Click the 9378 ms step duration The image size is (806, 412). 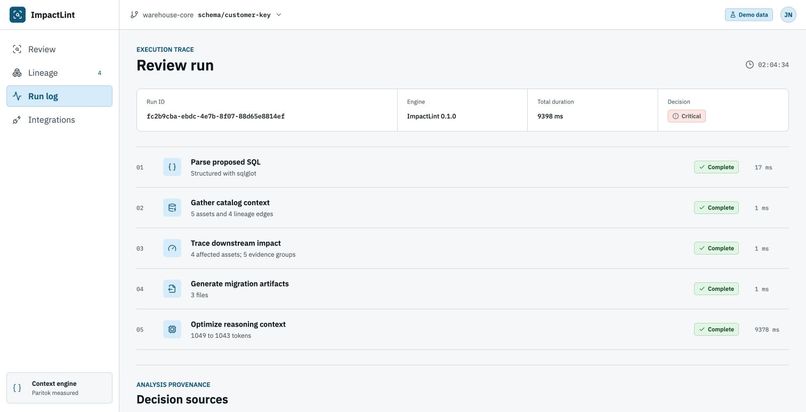(766, 330)
